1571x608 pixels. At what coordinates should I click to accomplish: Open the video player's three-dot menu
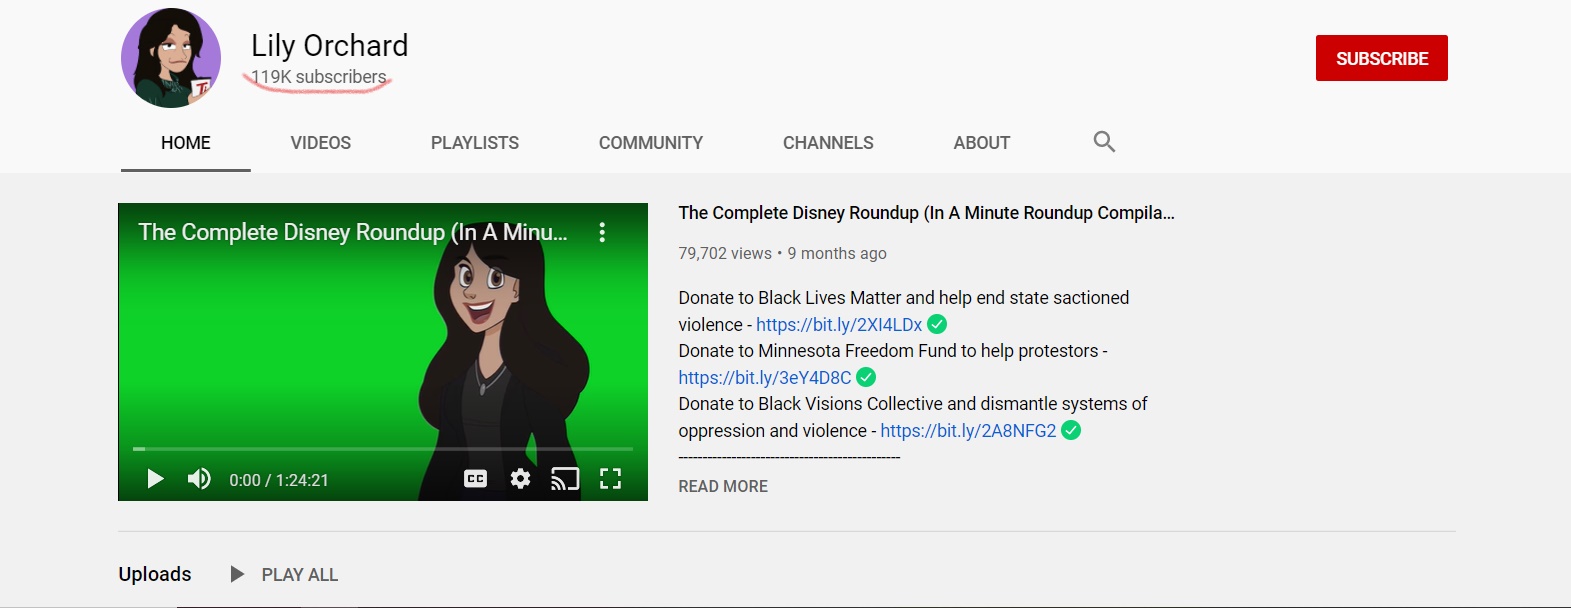[x=602, y=232]
